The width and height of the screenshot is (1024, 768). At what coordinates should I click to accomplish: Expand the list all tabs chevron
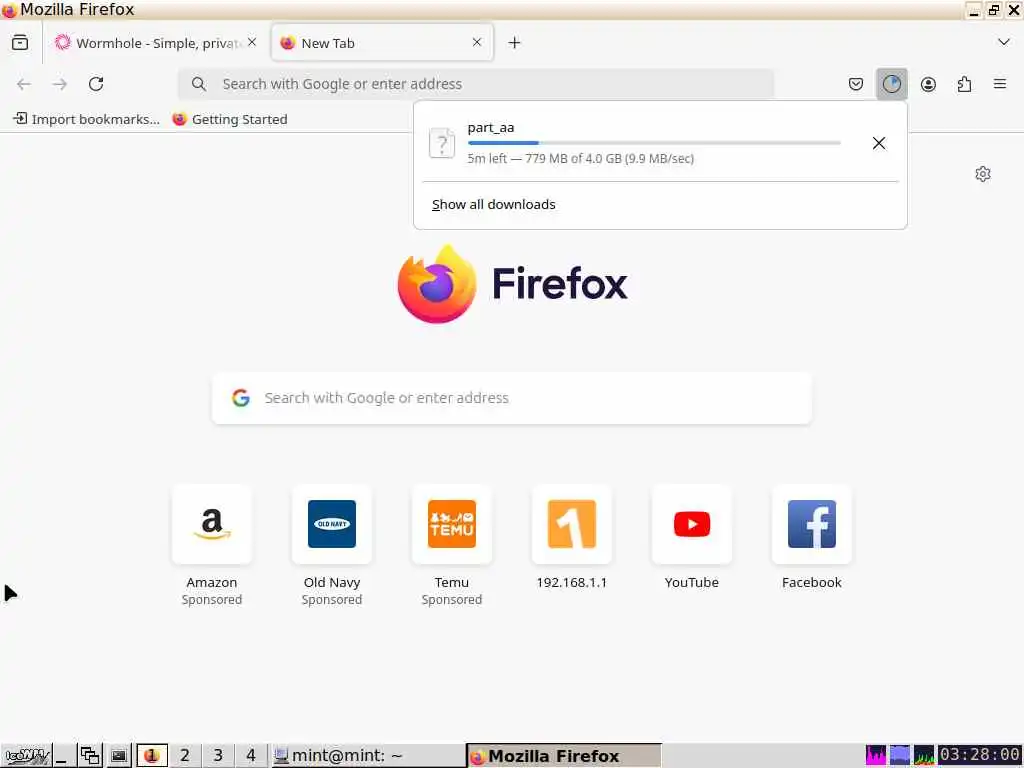pos(1004,42)
